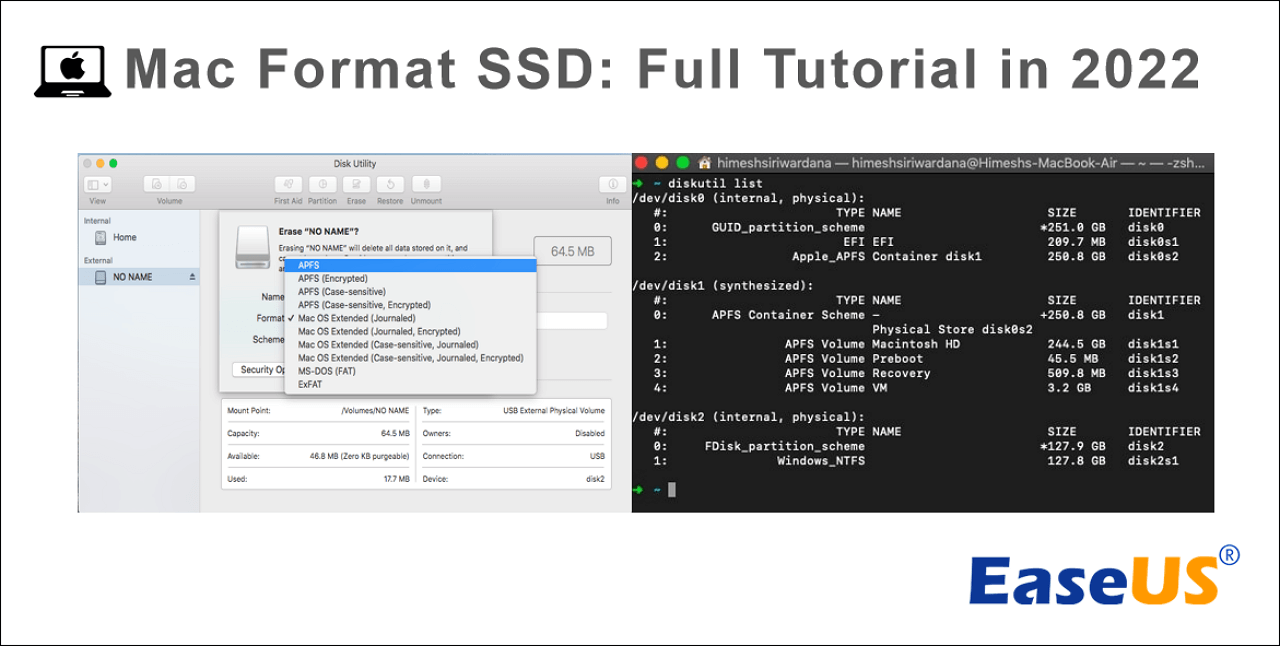Select Mac OS Extended (Journaled, Encrypted) option
1280x646 pixels.
coord(410,331)
